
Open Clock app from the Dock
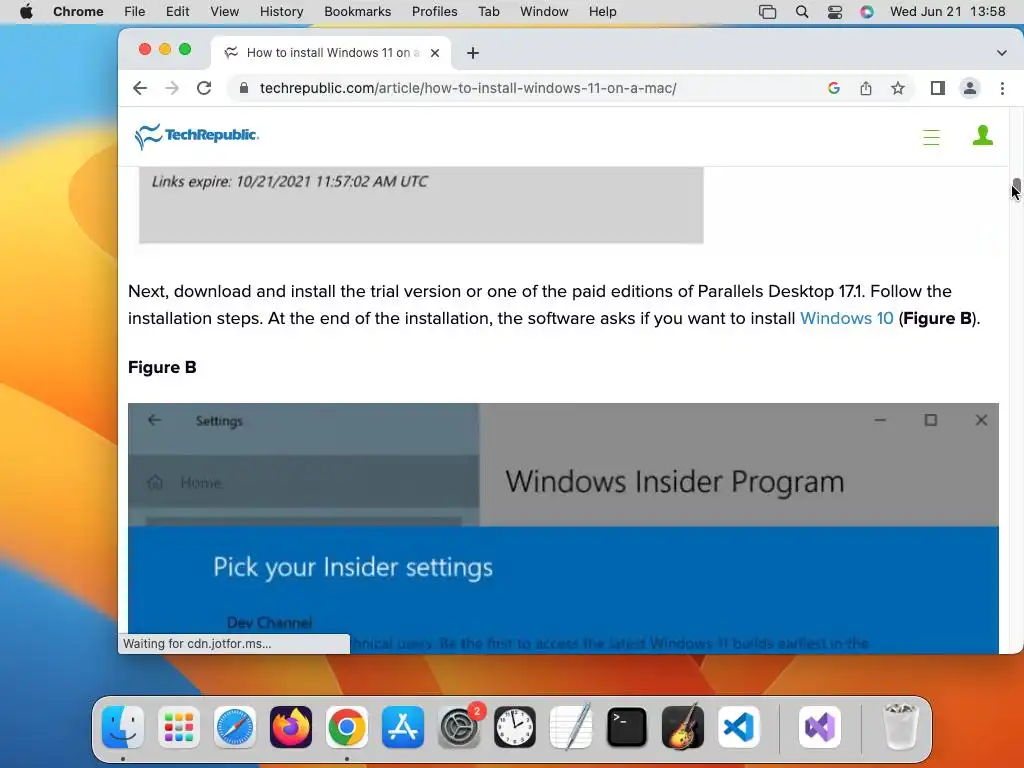coord(515,727)
